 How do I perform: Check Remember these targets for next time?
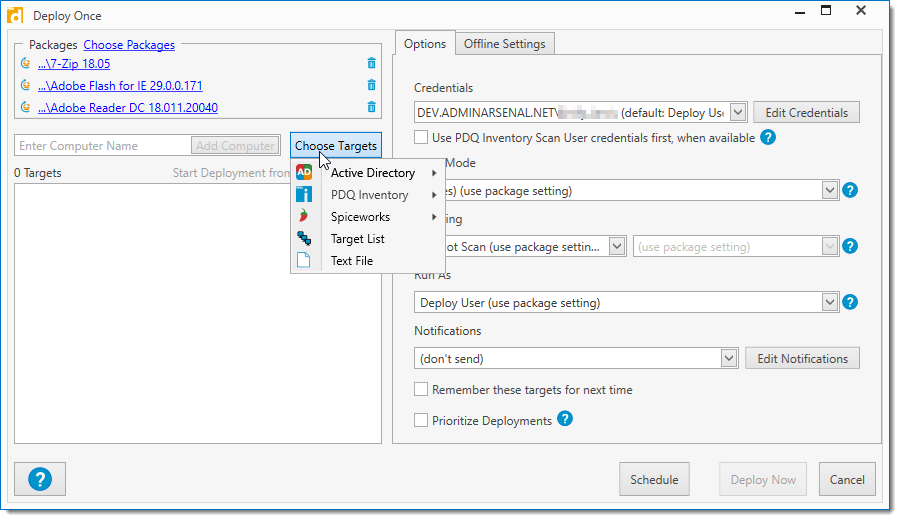tap(422, 390)
